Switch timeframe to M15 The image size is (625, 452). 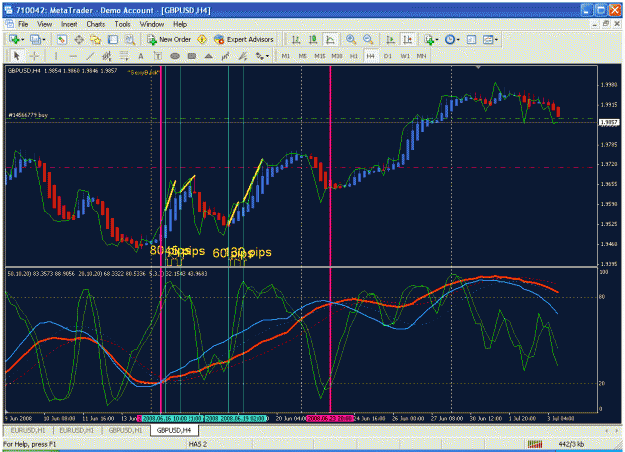(320, 56)
